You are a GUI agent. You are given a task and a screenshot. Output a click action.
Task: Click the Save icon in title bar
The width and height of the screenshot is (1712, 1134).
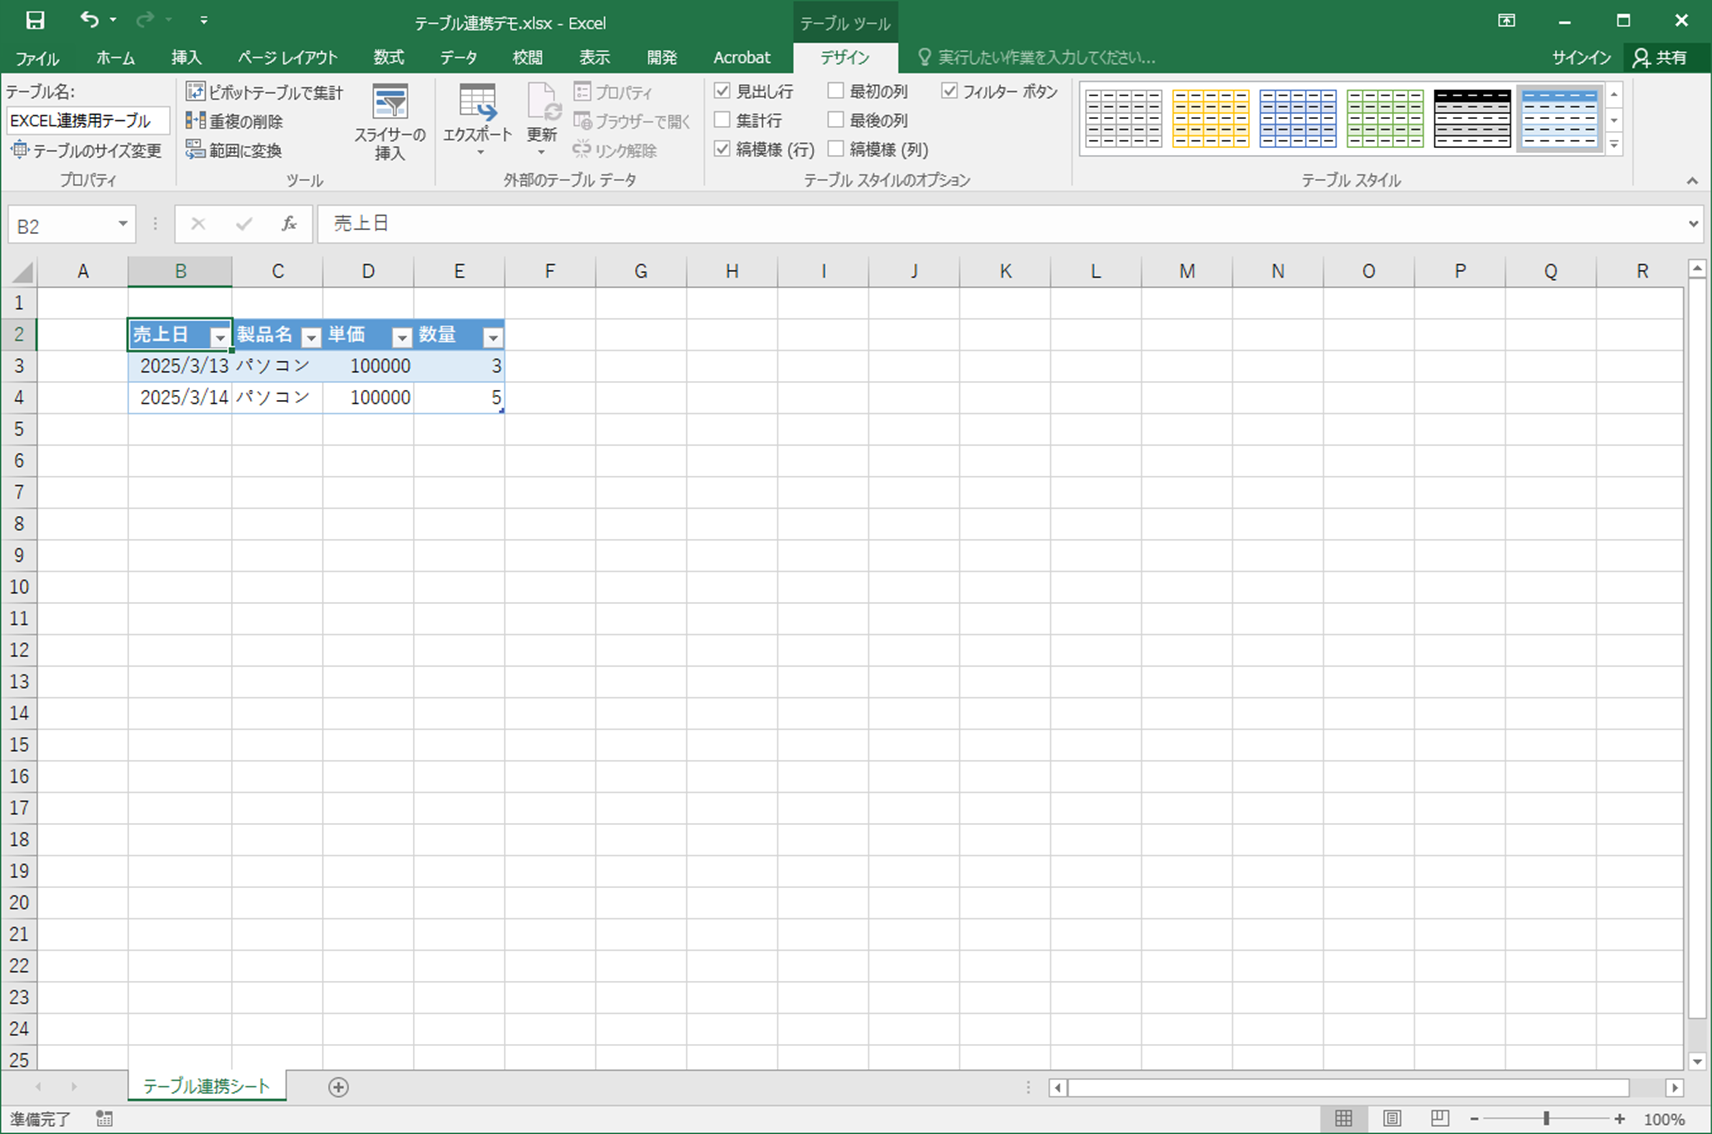click(35, 20)
